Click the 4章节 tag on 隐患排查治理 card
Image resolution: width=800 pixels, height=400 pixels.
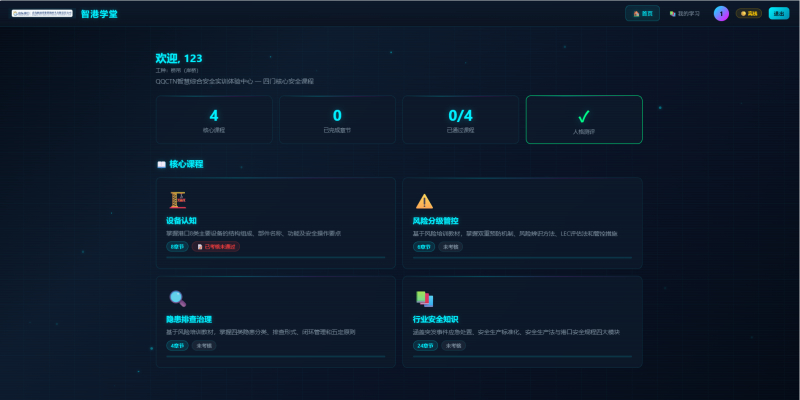(177, 345)
